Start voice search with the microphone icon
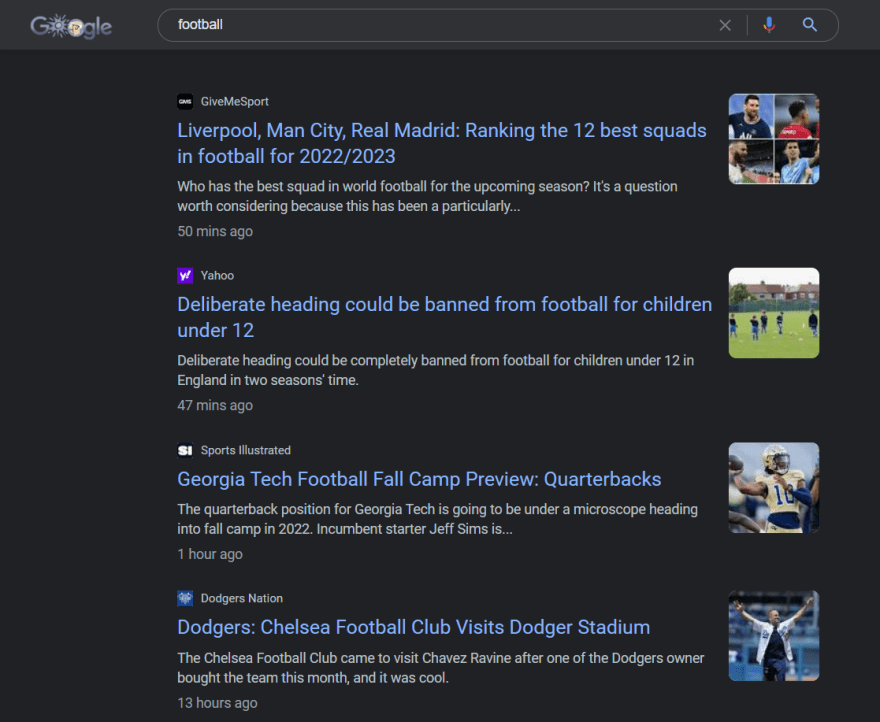 769,25
